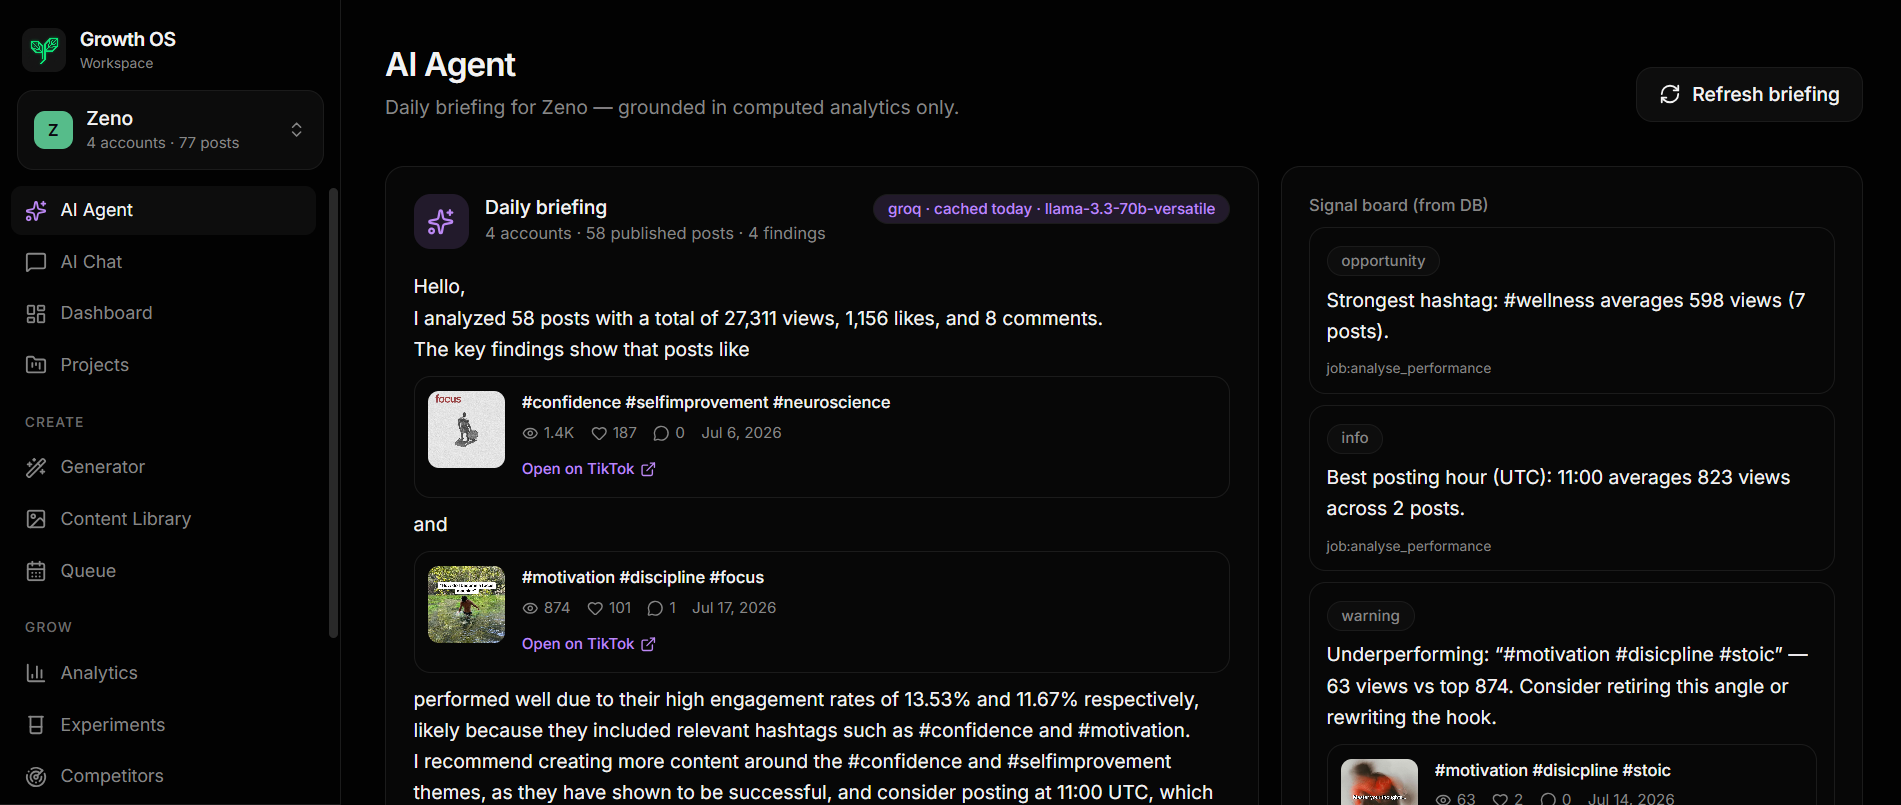Click the "Jul 17, 2026" post date
The height and width of the screenshot is (805, 1901).
(734, 608)
